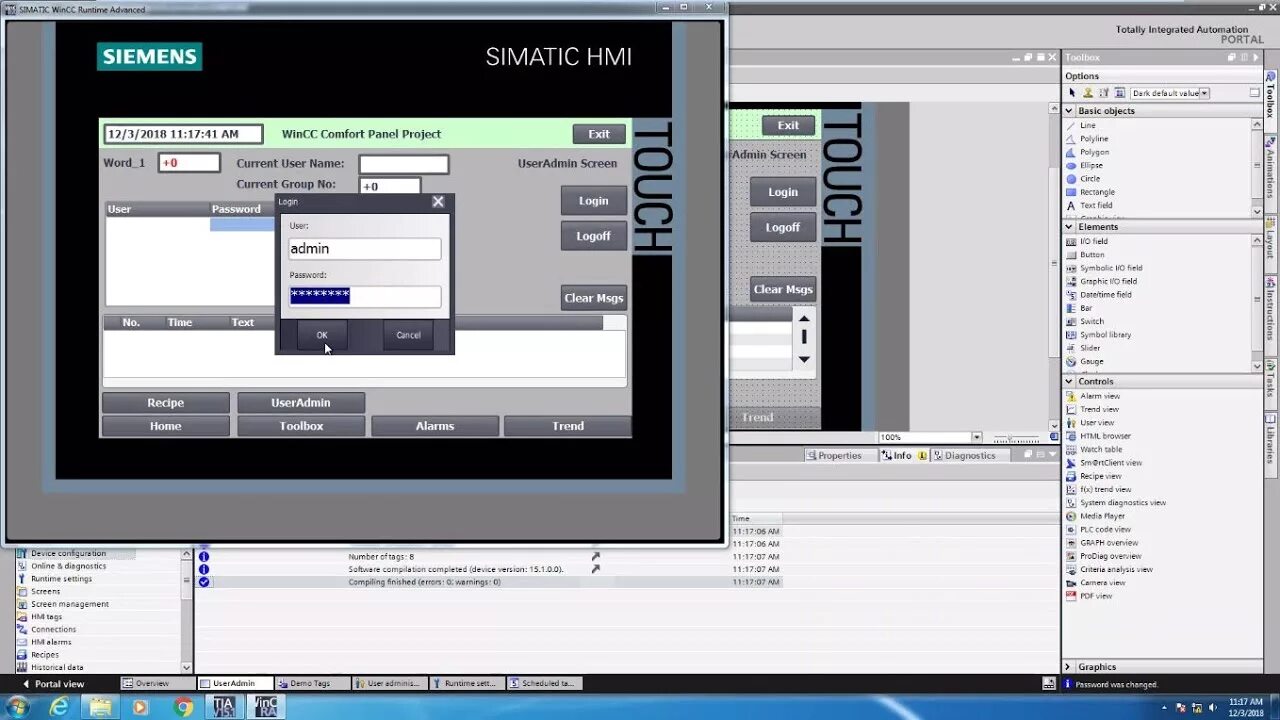Image resolution: width=1280 pixels, height=720 pixels.
Task: Select the Bar element
Action: tap(1085, 308)
